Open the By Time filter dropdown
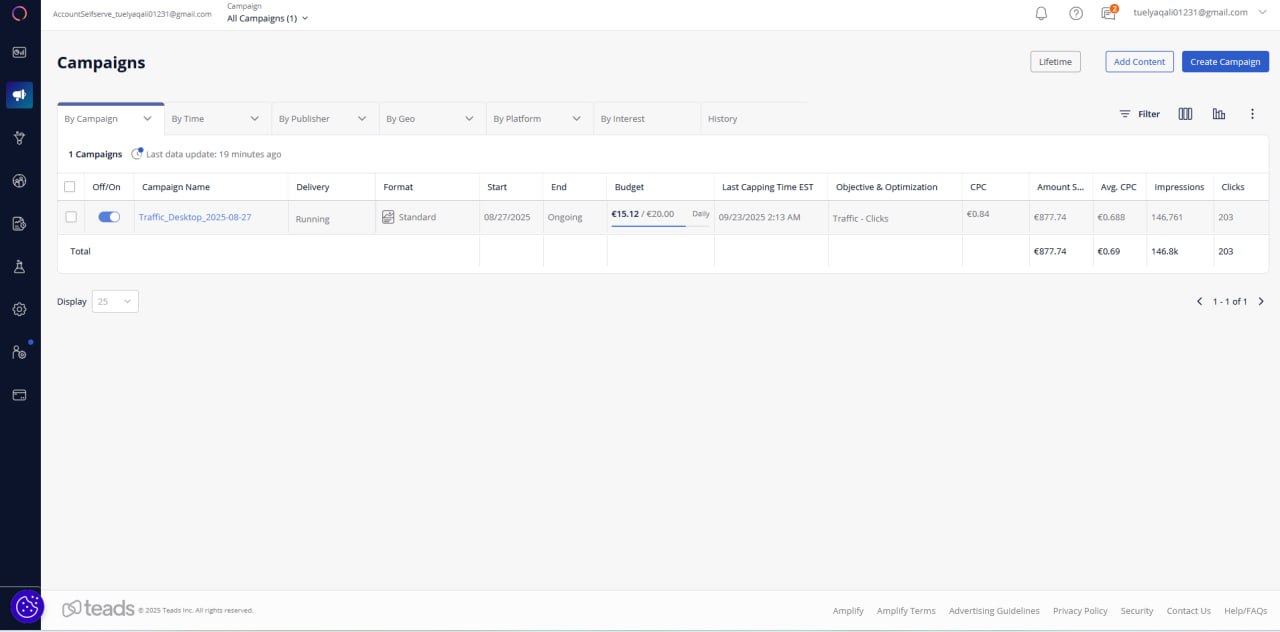Screen dimensions: 1280x632 [215, 118]
